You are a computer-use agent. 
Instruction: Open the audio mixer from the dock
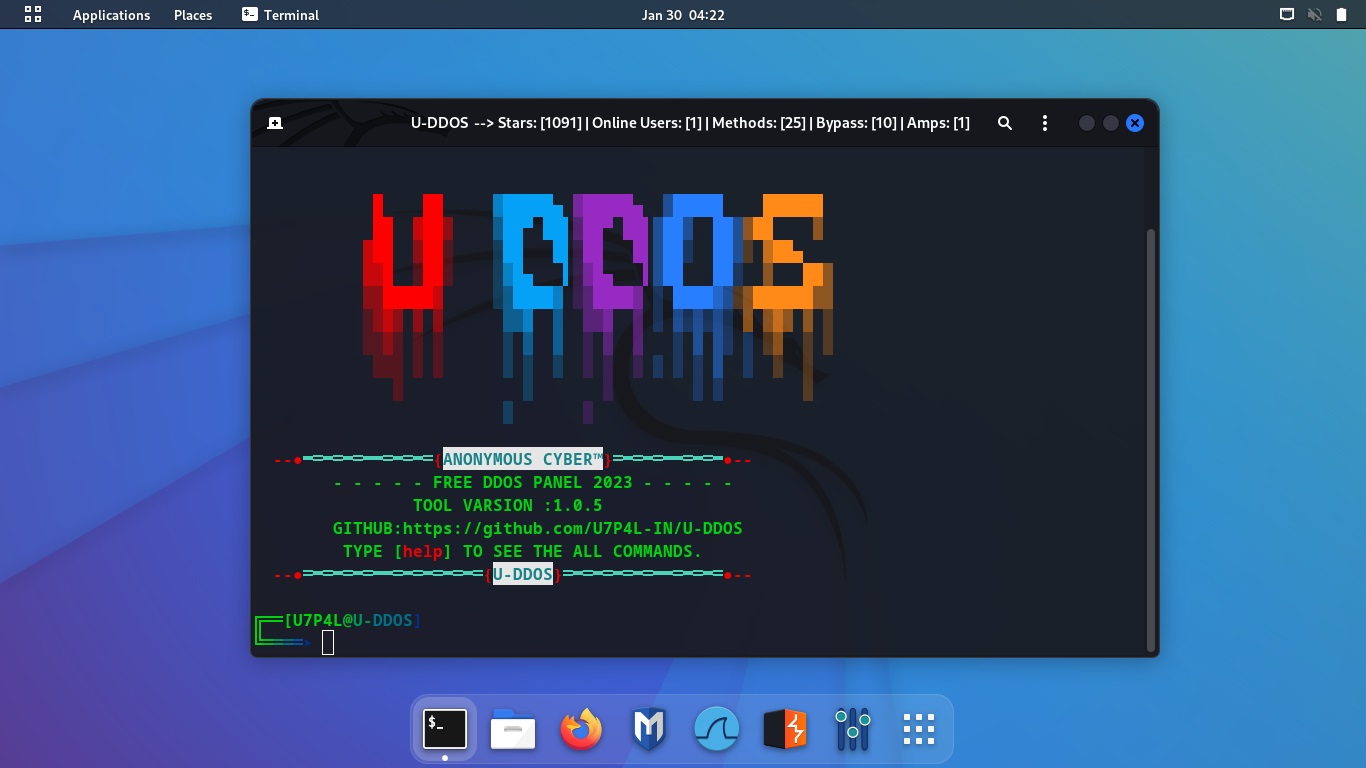tap(852, 729)
